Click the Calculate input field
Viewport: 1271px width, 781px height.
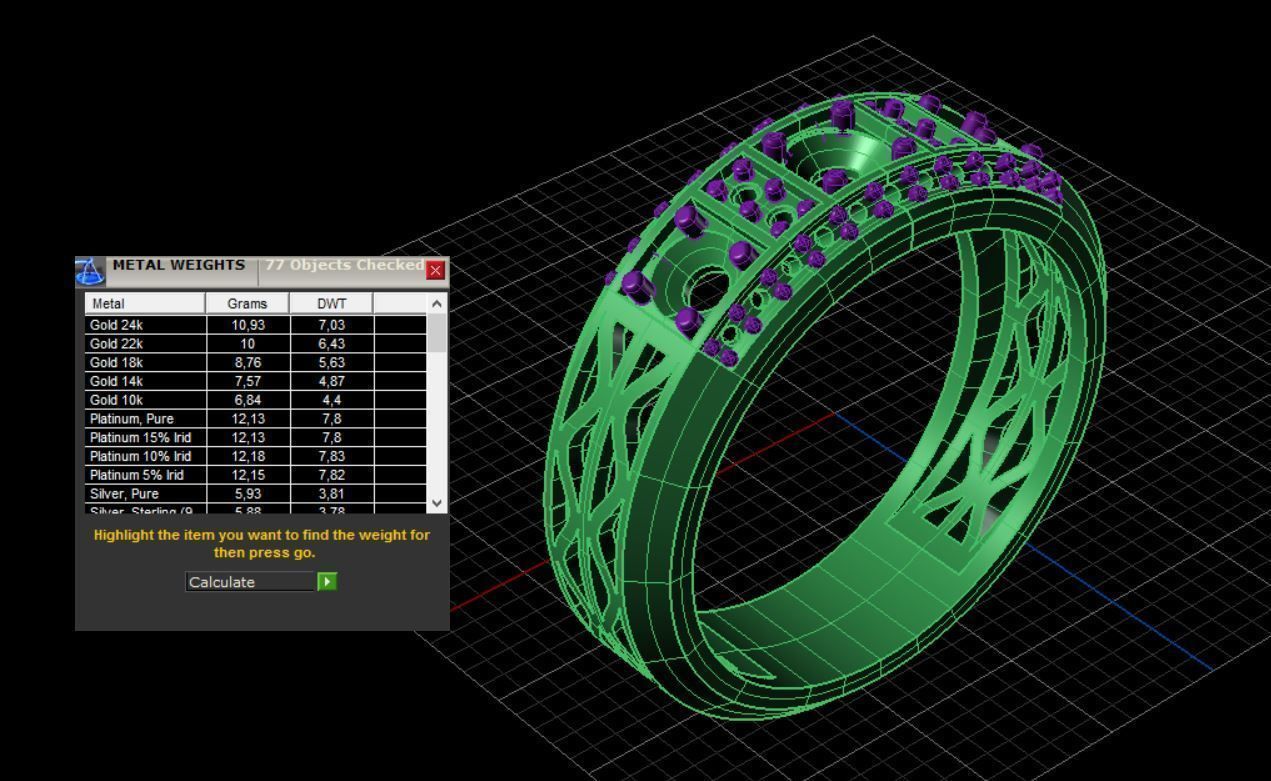pyautogui.click(x=250, y=582)
